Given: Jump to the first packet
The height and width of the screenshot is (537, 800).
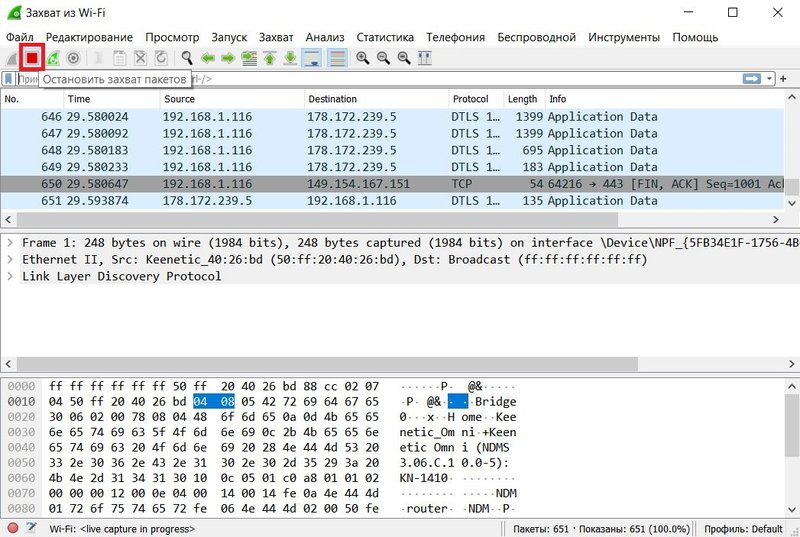Looking at the screenshot, I should (269, 58).
